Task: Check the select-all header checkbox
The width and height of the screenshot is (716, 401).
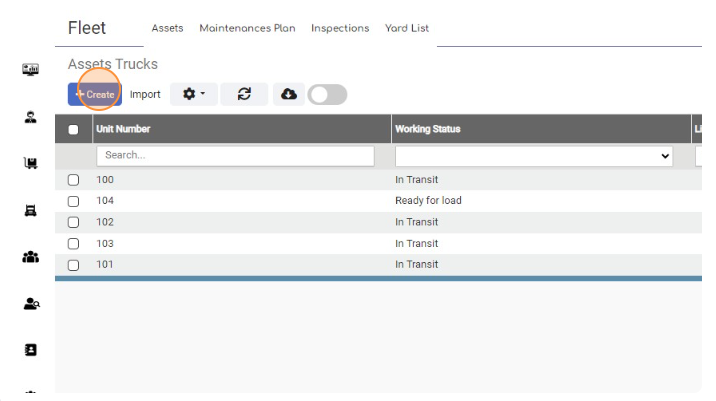Action: point(74,130)
